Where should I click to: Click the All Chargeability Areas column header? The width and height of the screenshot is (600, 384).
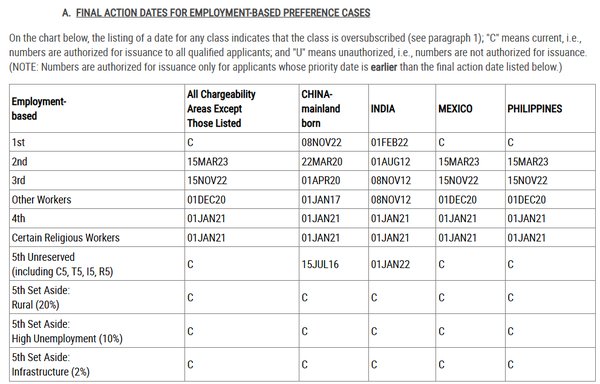[221, 109]
